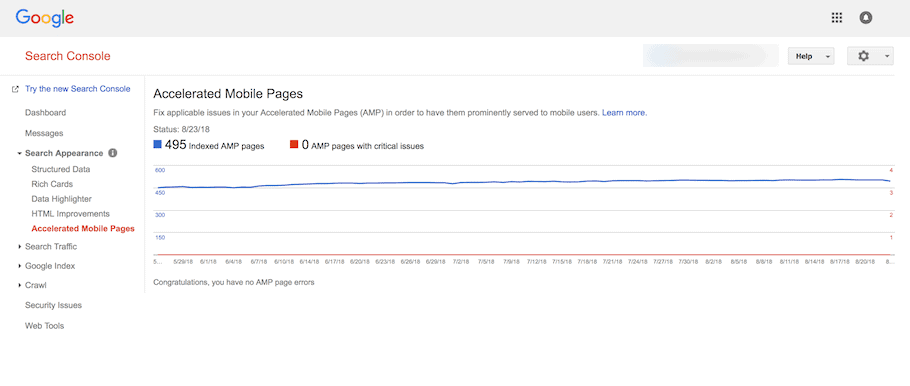Click the Google logo

45,18
